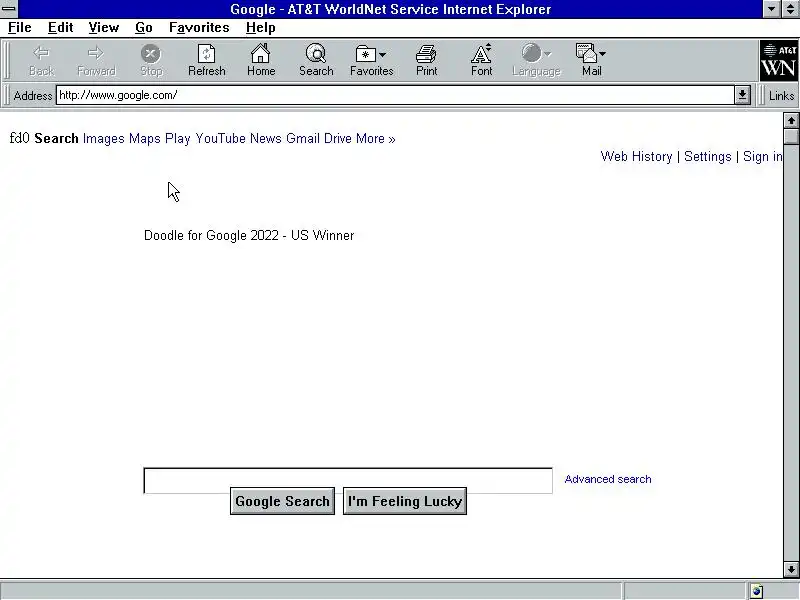
Task: Expand the Favorites toolbar dropdown arrow
Action: coord(383,54)
